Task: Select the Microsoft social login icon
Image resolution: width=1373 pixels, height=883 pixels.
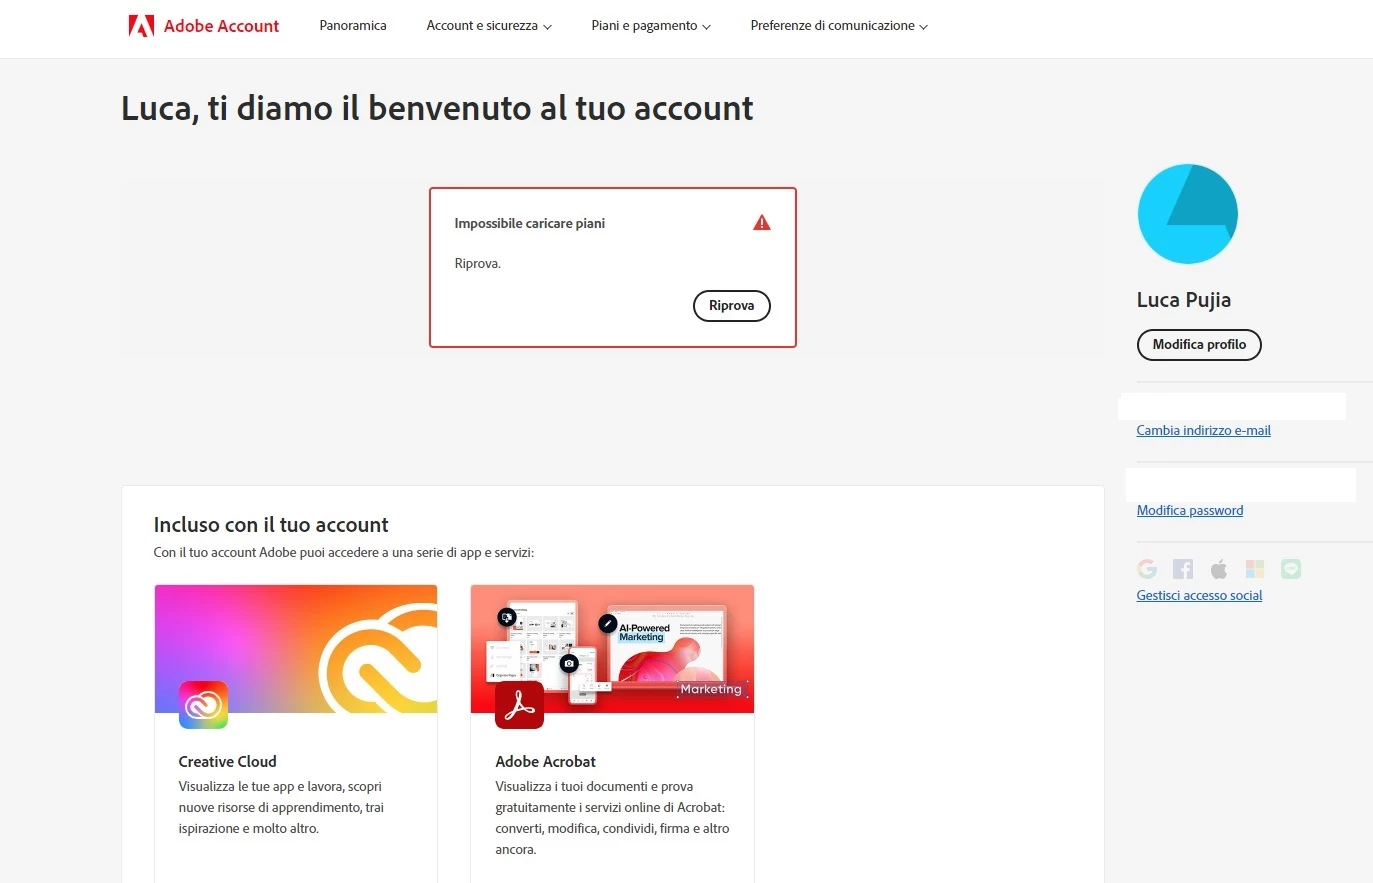Action: pyautogui.click(x=1255, y=569)
